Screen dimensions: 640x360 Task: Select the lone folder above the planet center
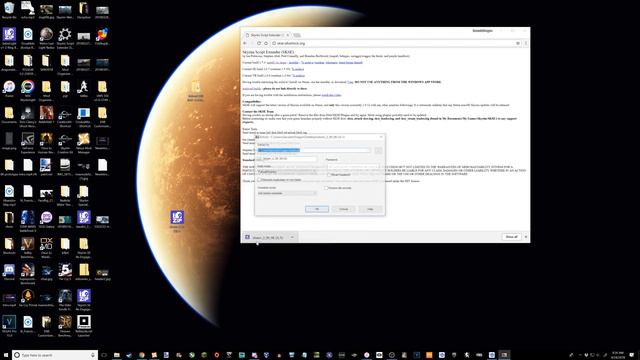coord(196,91)
